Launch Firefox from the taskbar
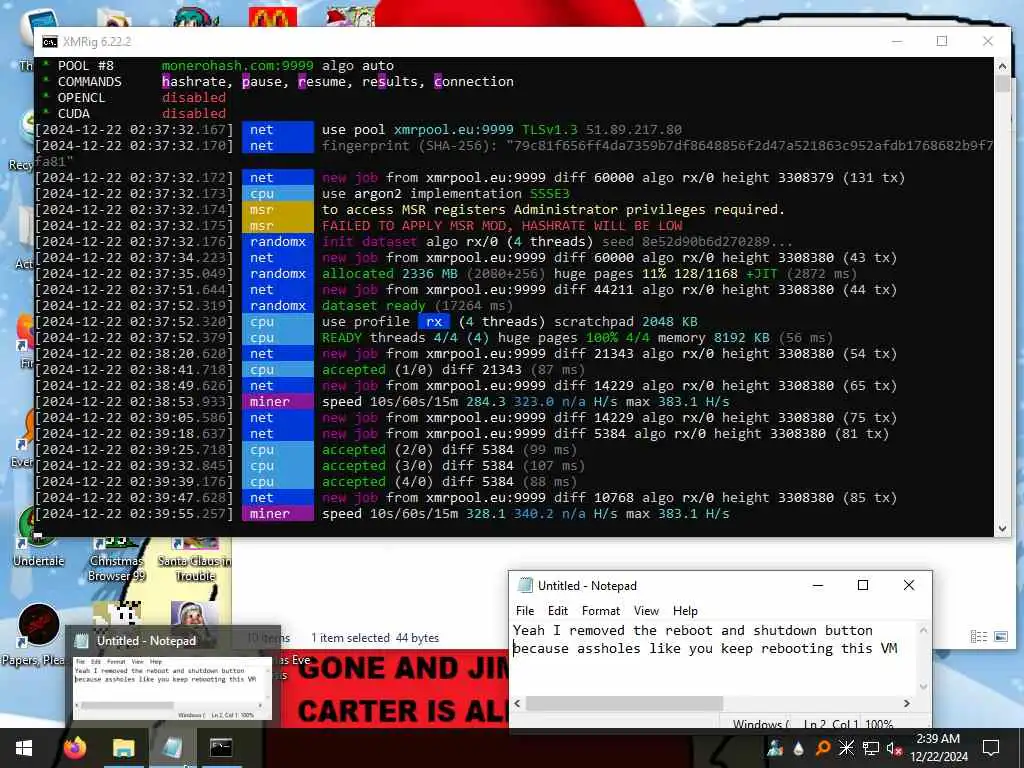The width and height of the screenshot is (1024, 768). [x=74, y=748]
